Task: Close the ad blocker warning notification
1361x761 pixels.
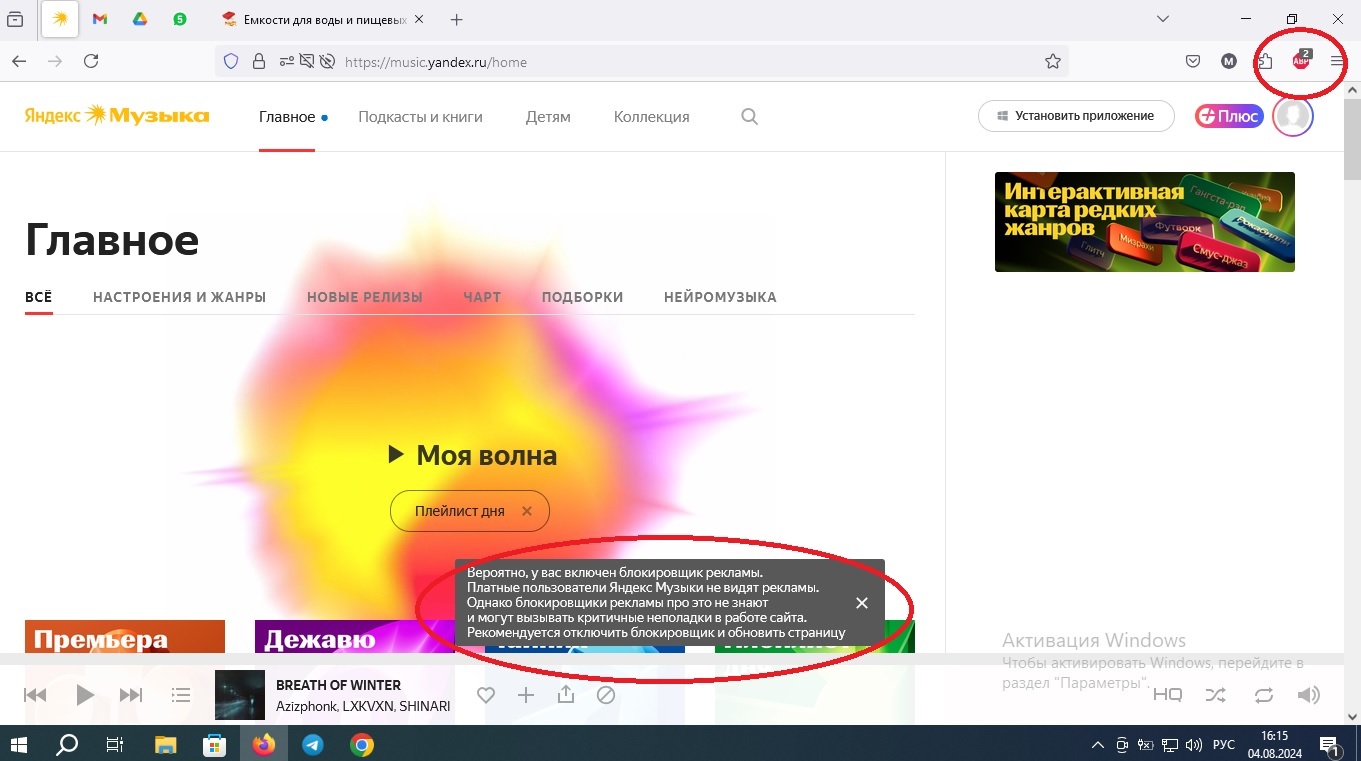Action: [862, 603]
